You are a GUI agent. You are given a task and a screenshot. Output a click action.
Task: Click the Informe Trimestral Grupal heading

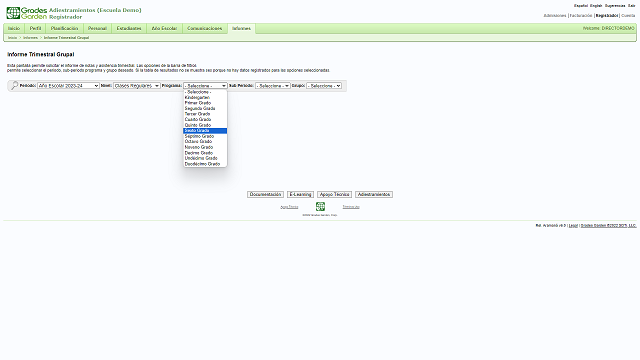[x=41, y=55]
